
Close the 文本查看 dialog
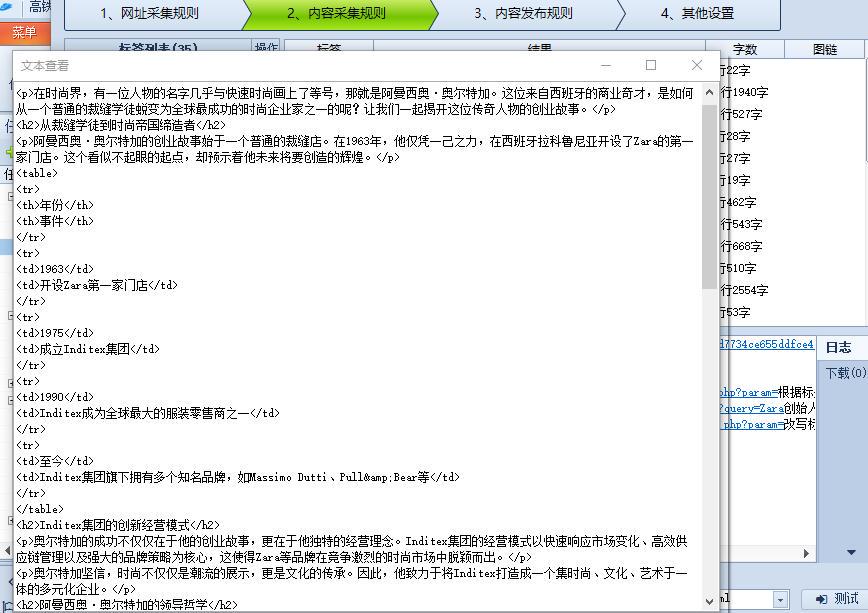697,65
